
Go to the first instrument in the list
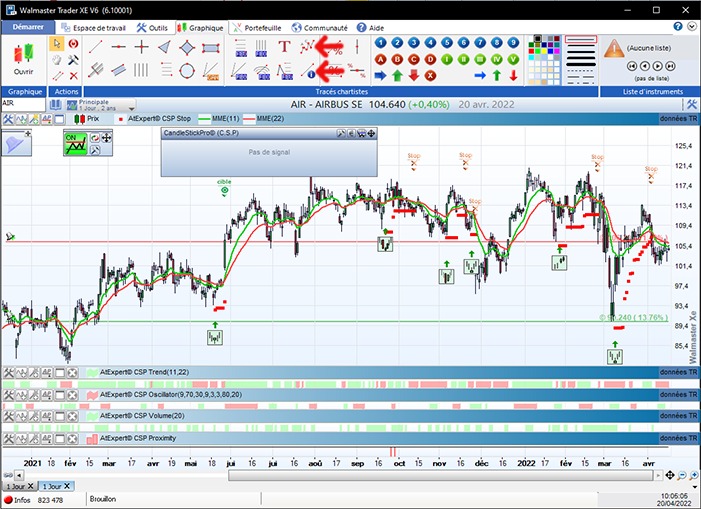tap(632, 66)
